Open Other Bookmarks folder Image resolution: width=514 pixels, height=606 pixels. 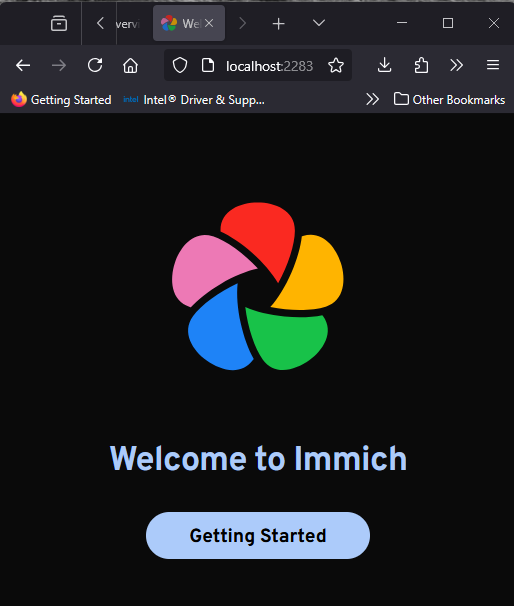tap(449, 100)
